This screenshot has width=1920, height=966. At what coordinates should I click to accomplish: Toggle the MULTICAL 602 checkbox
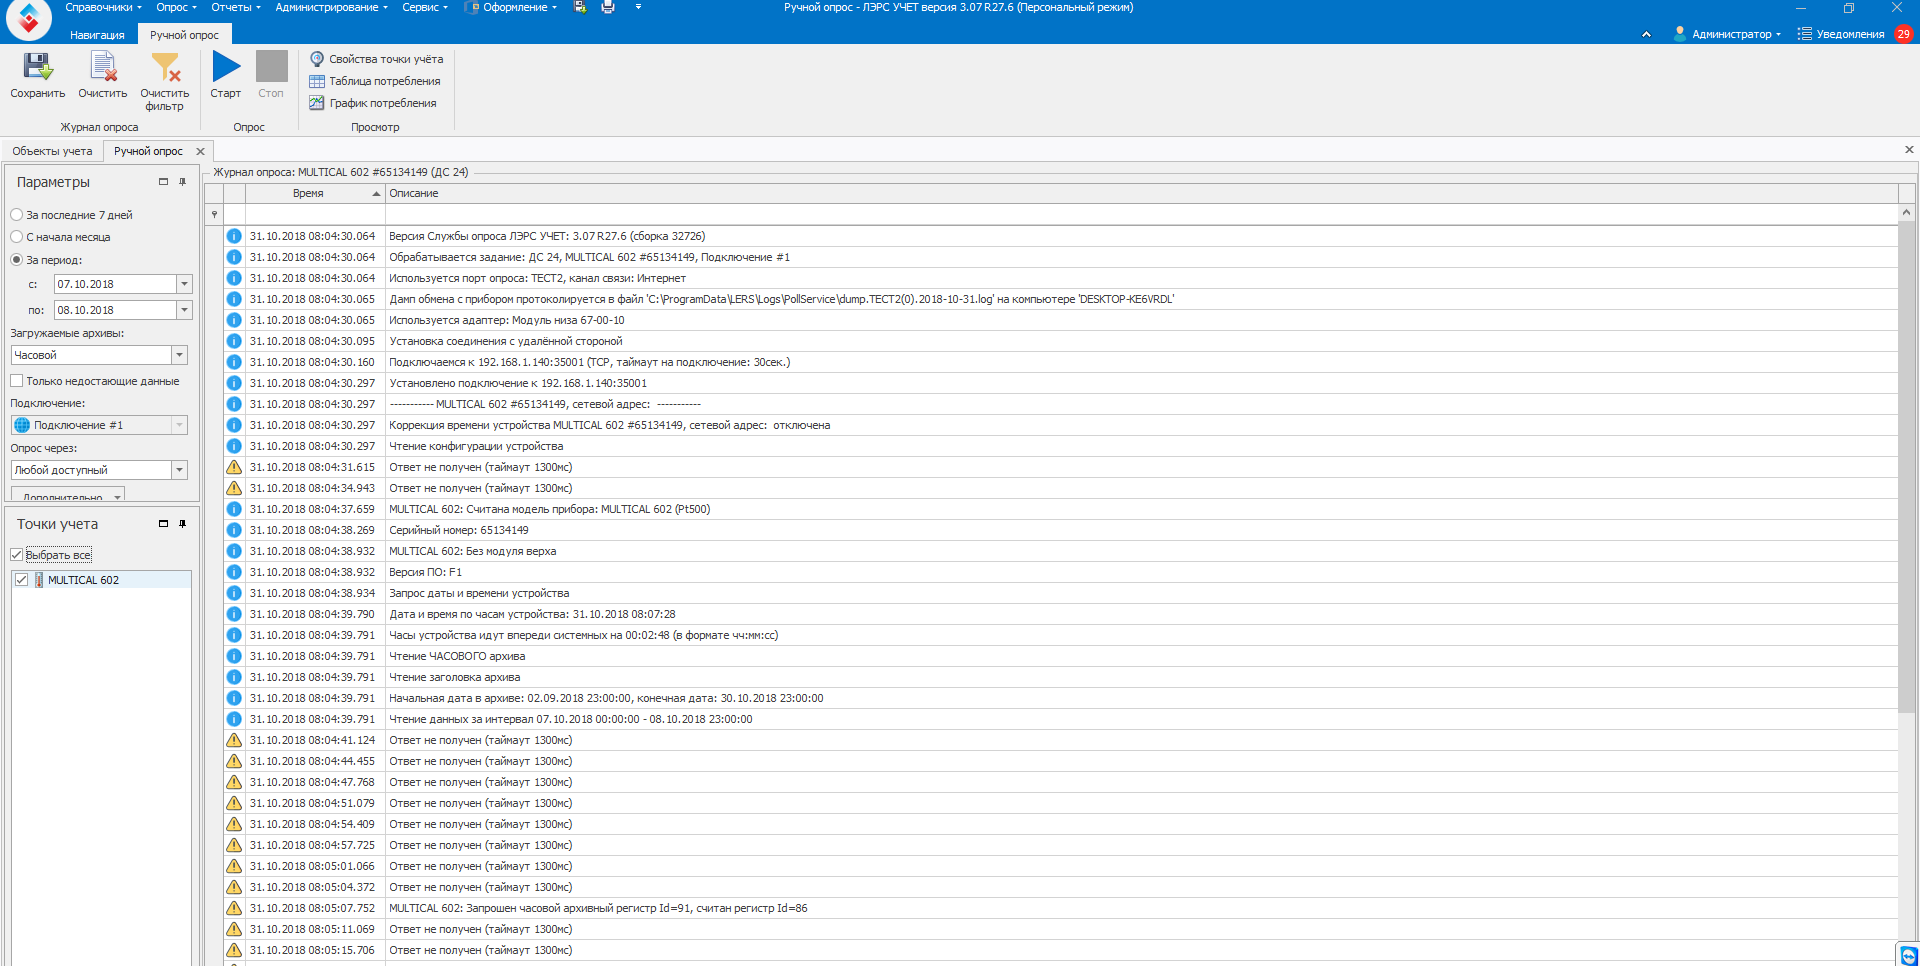[x=22, y=580]
